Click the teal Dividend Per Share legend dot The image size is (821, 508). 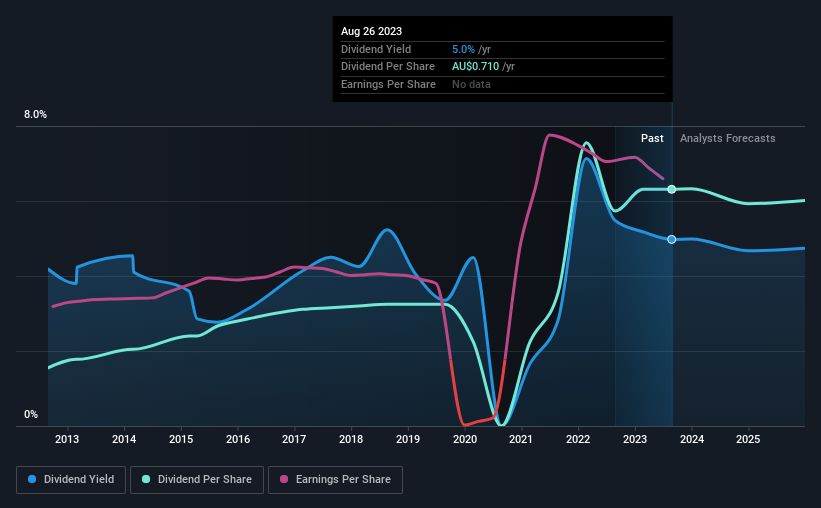[x=146, y=479]
